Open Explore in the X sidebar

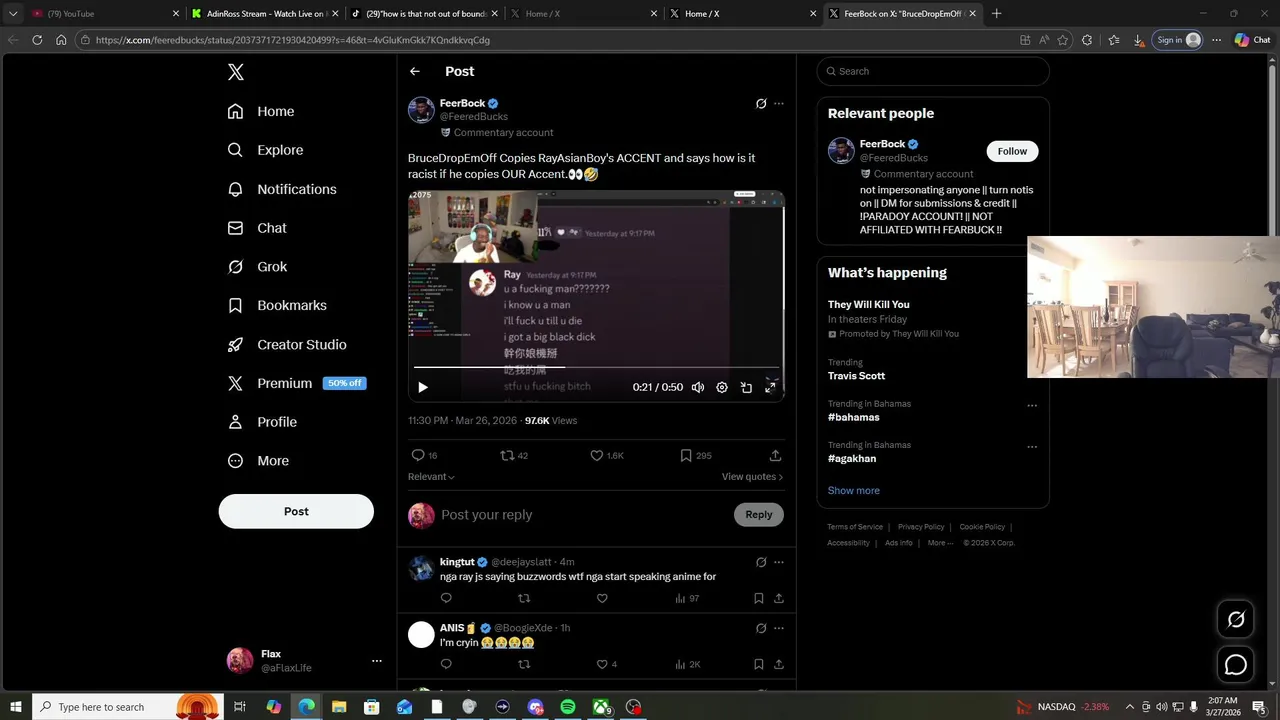265,150
